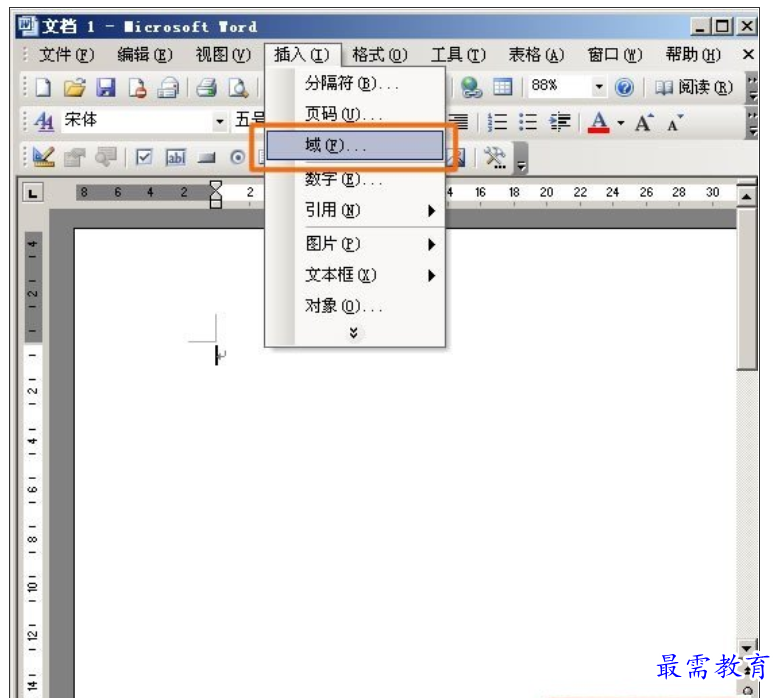Click the 插入(I) menu title
This screenshot has width=778, height=698.
click(302, 55)
